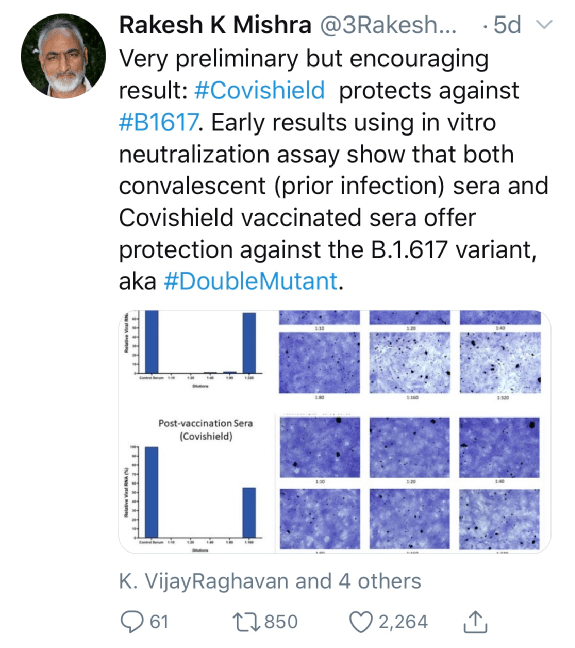Viewport: 575px width, 648px height.
Task: View the 2,264 likes count
Action: [x=403, y=622]
